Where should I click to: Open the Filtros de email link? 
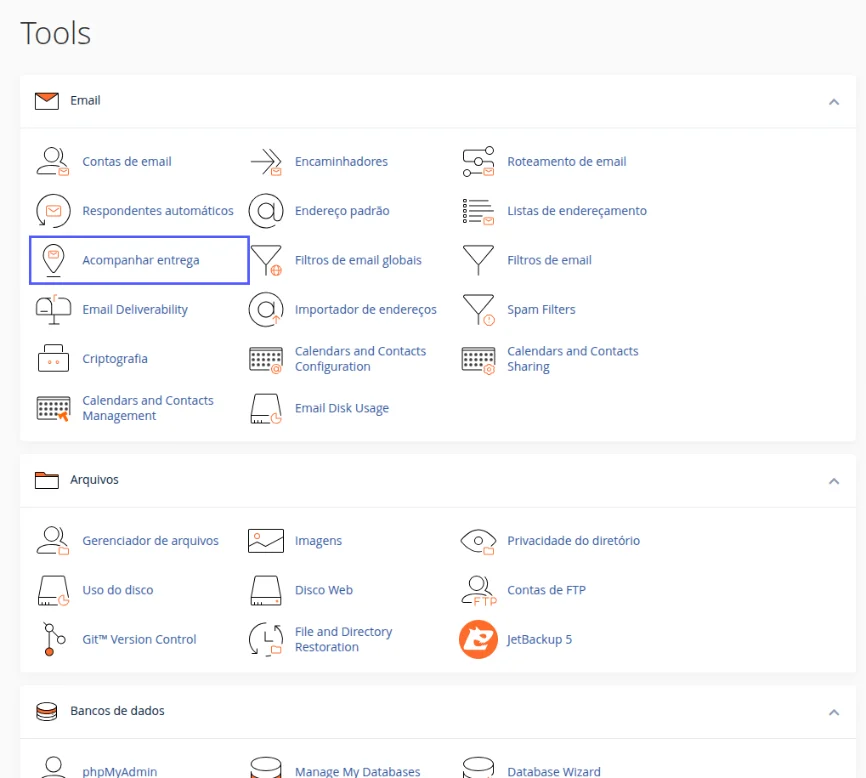[550, 260]
